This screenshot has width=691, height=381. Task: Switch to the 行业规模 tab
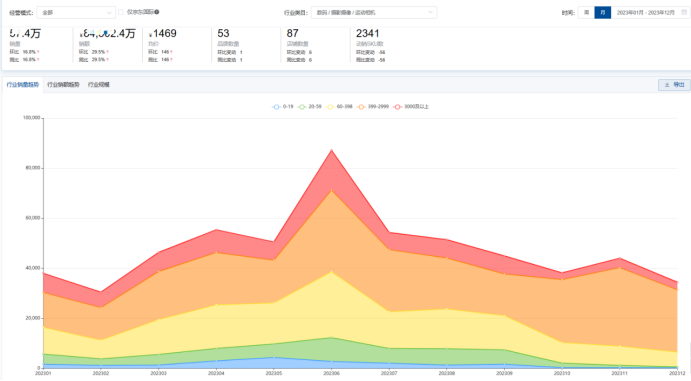click(99, 85)
